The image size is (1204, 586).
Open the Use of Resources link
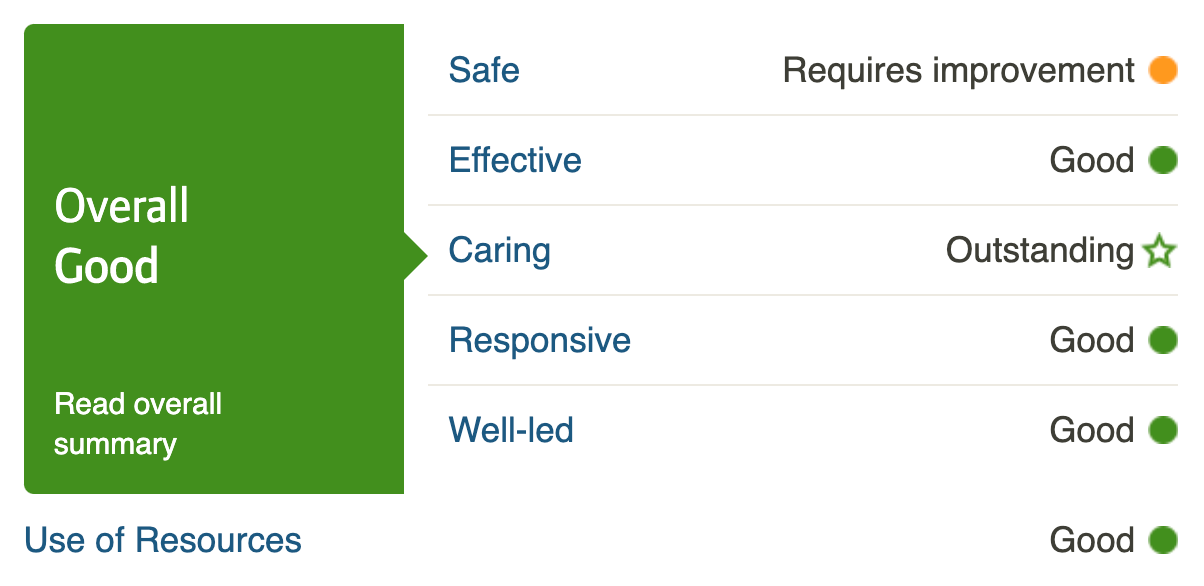163,540
